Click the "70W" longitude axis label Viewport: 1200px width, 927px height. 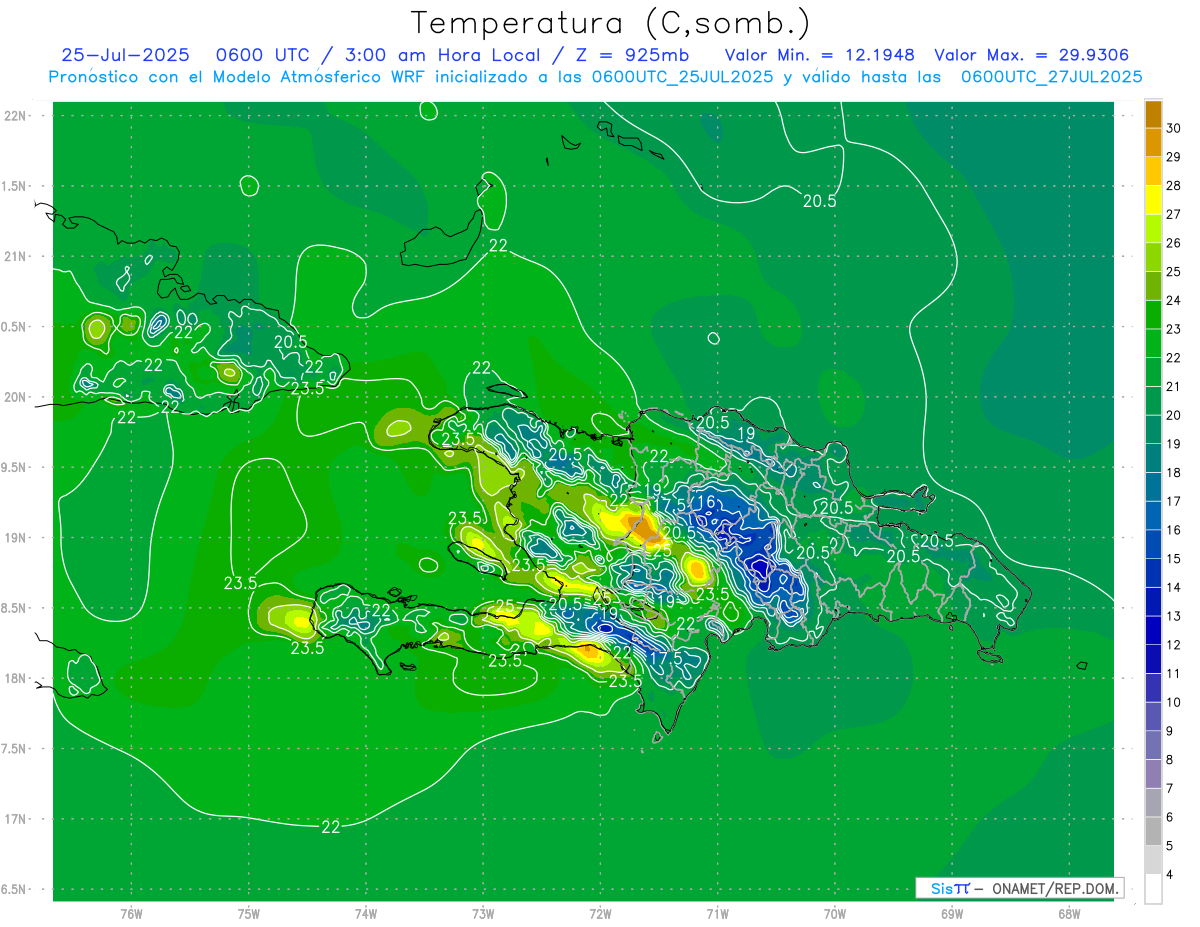(835, 914)
